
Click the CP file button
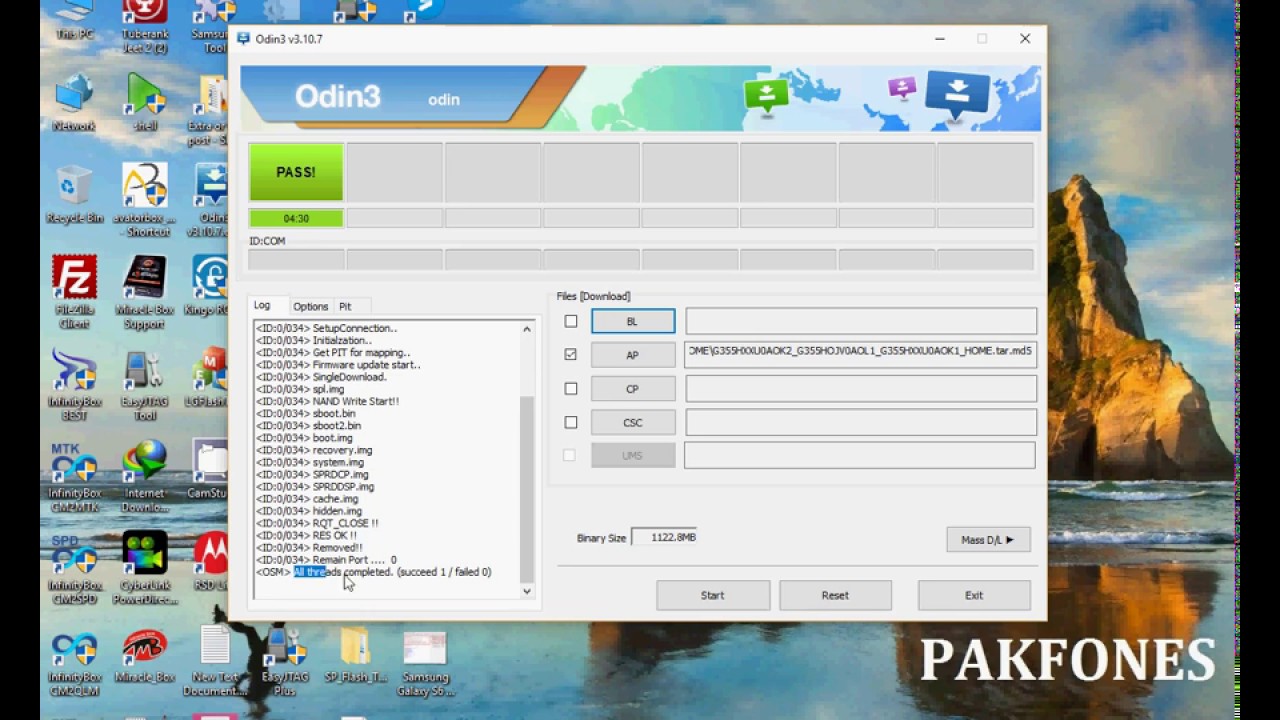pos(633,389)
